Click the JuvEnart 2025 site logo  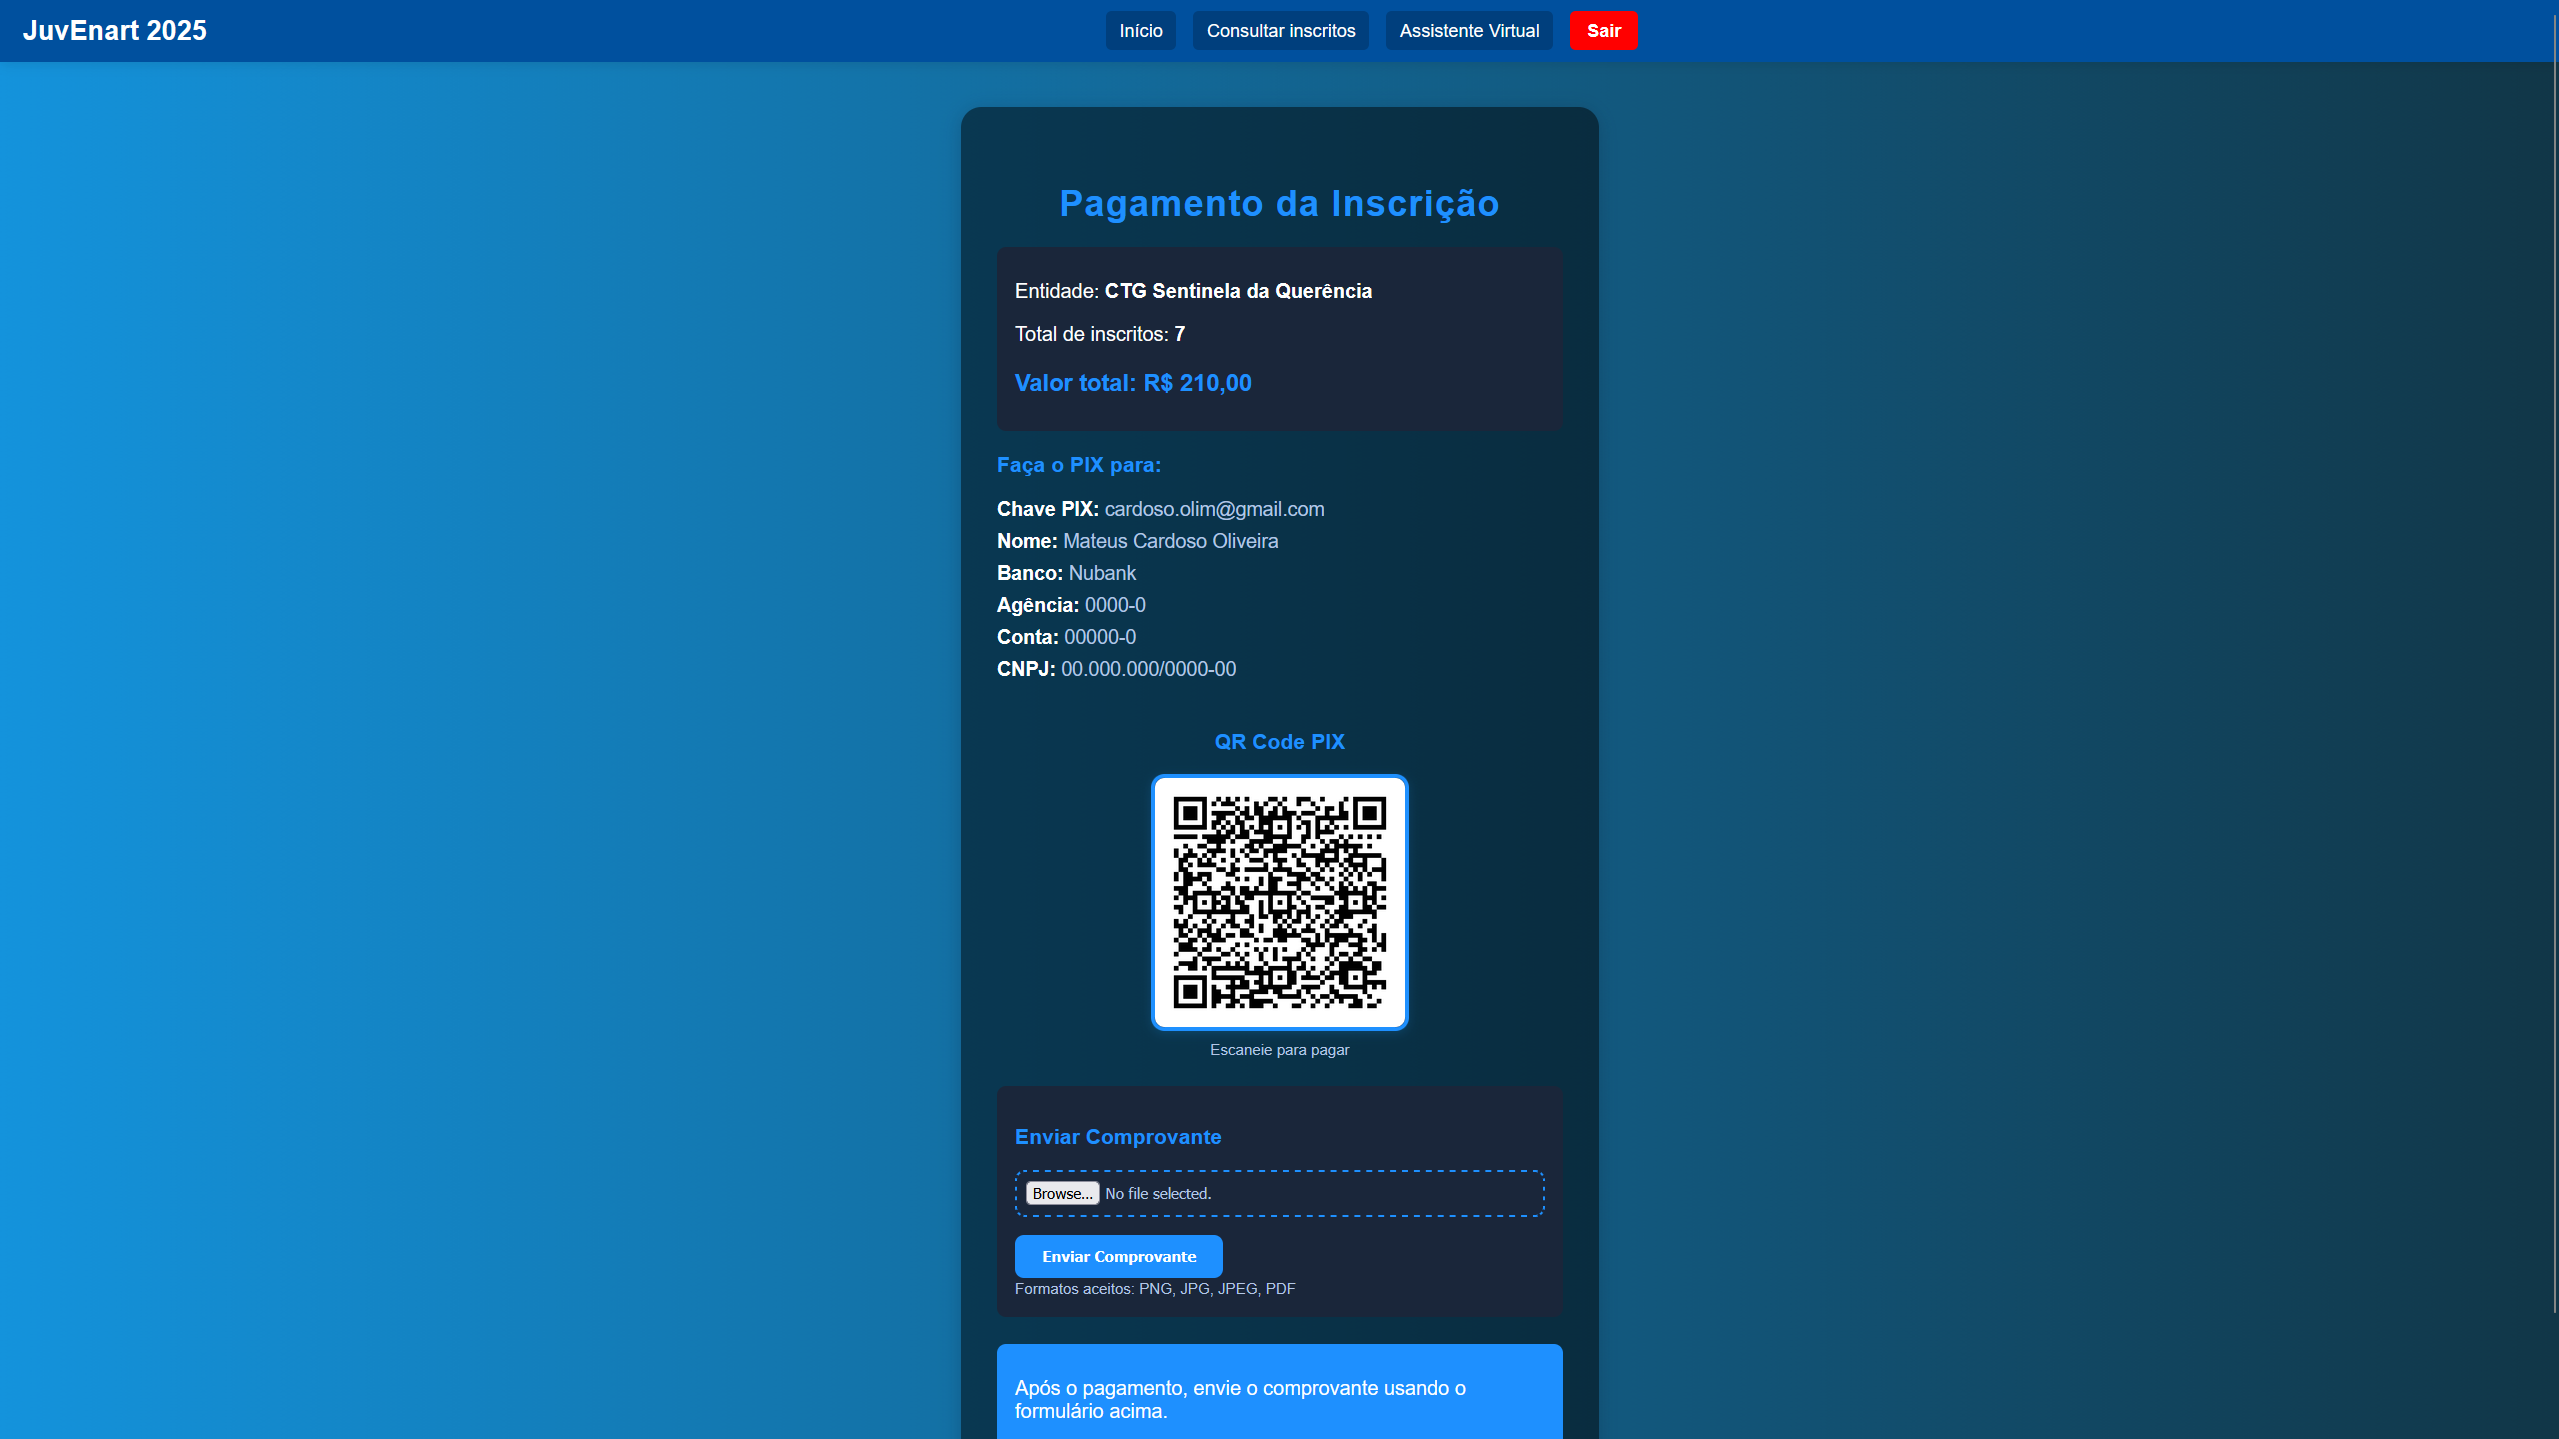point(114,30)
